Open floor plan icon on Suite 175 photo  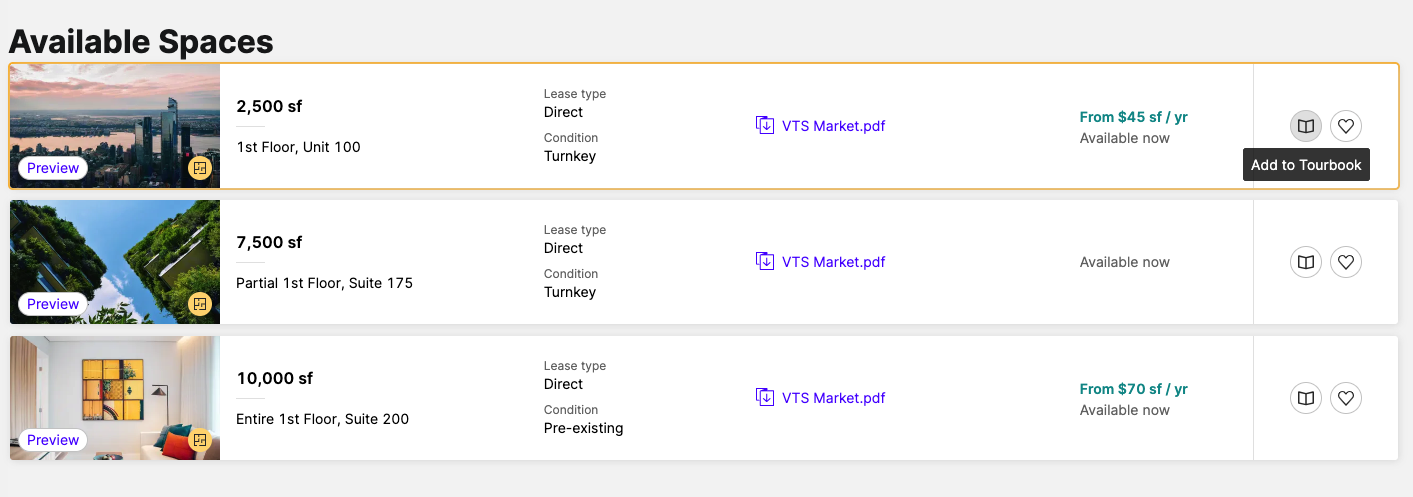click(x=200, y=304)
